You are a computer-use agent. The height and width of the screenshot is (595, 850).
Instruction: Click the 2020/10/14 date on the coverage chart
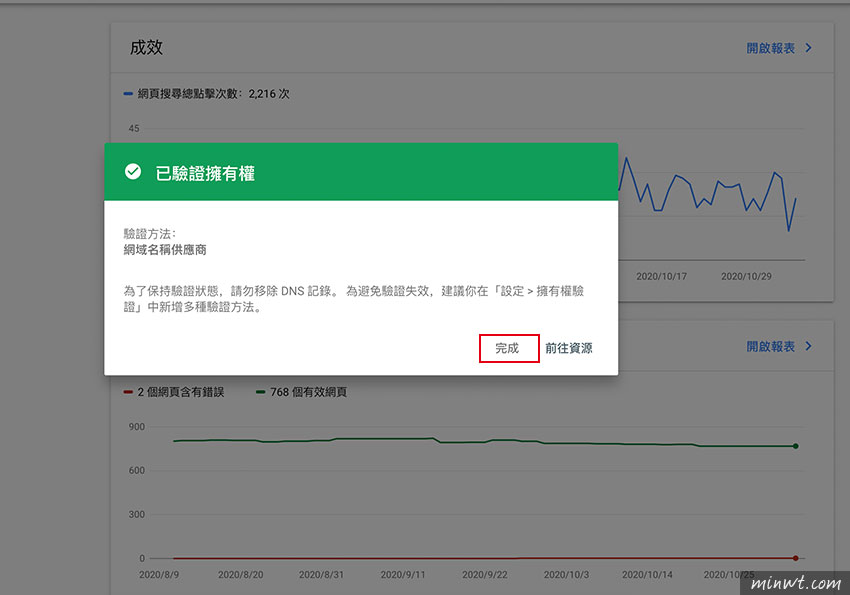[647, 574]
